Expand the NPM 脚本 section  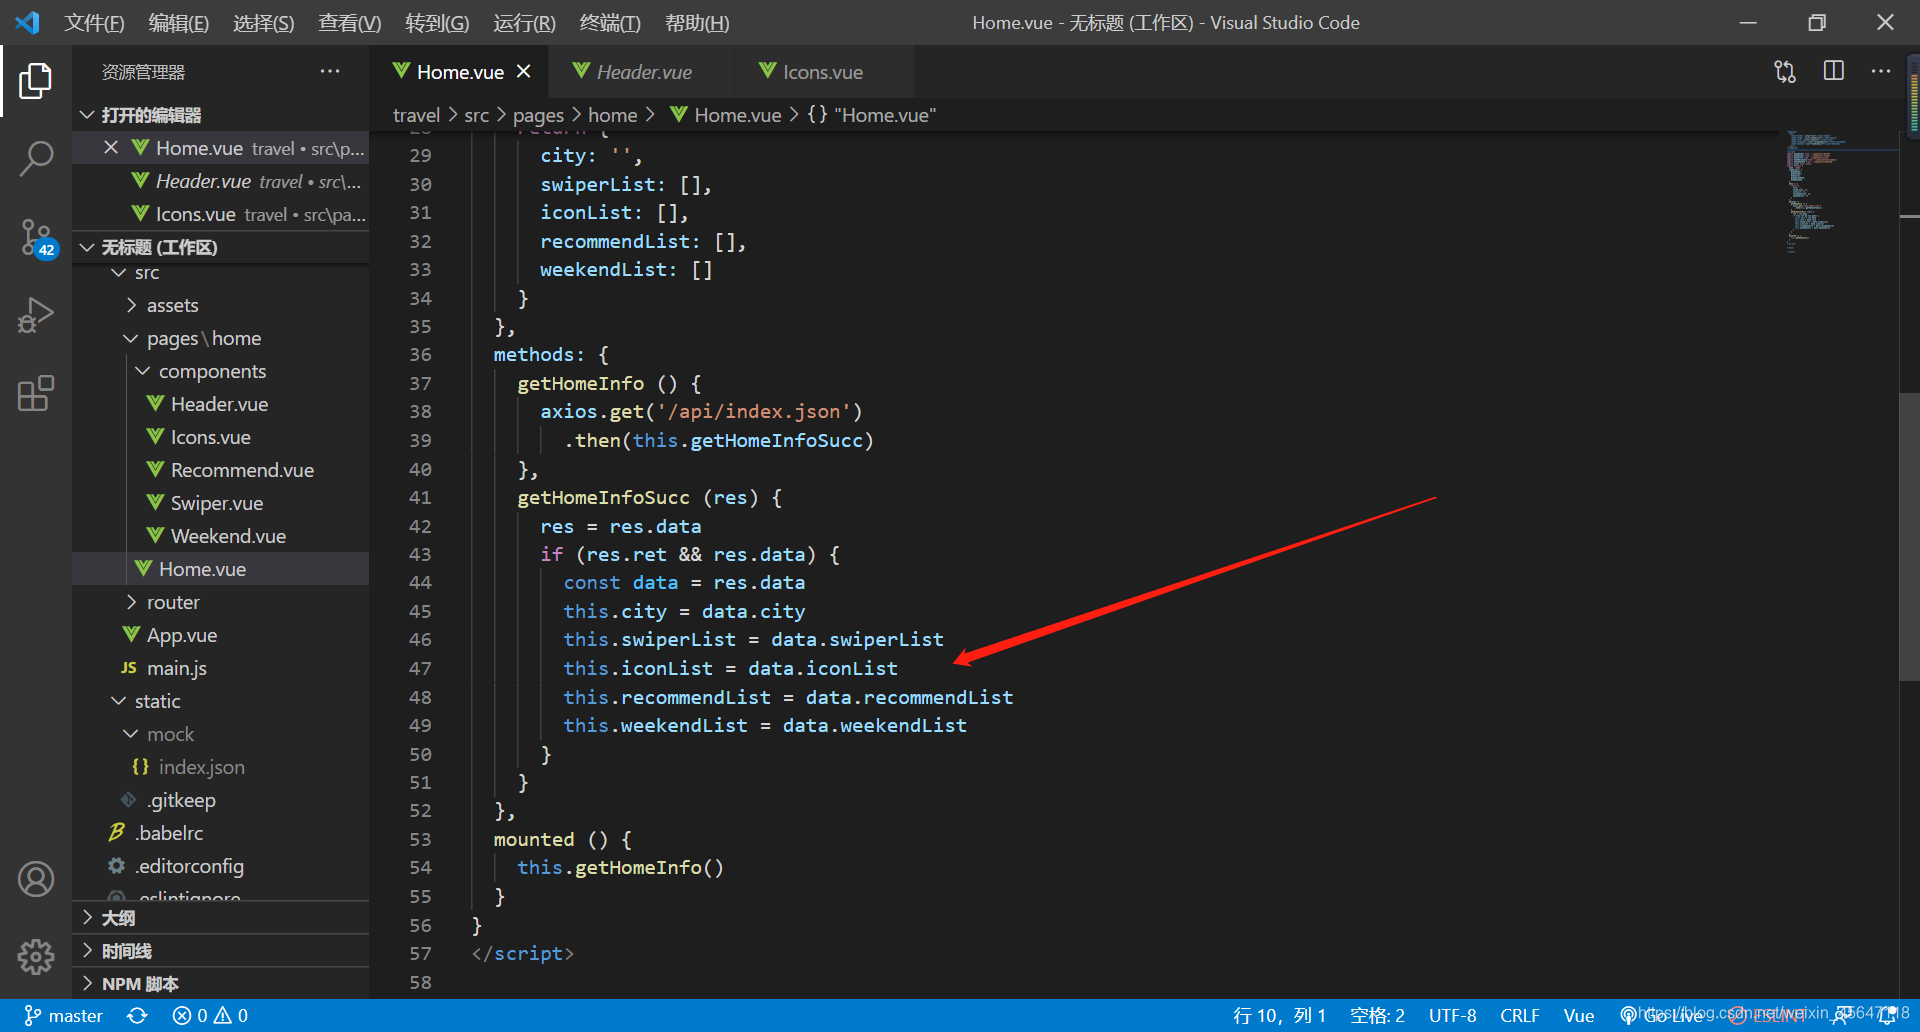click(x=220, y=984)
